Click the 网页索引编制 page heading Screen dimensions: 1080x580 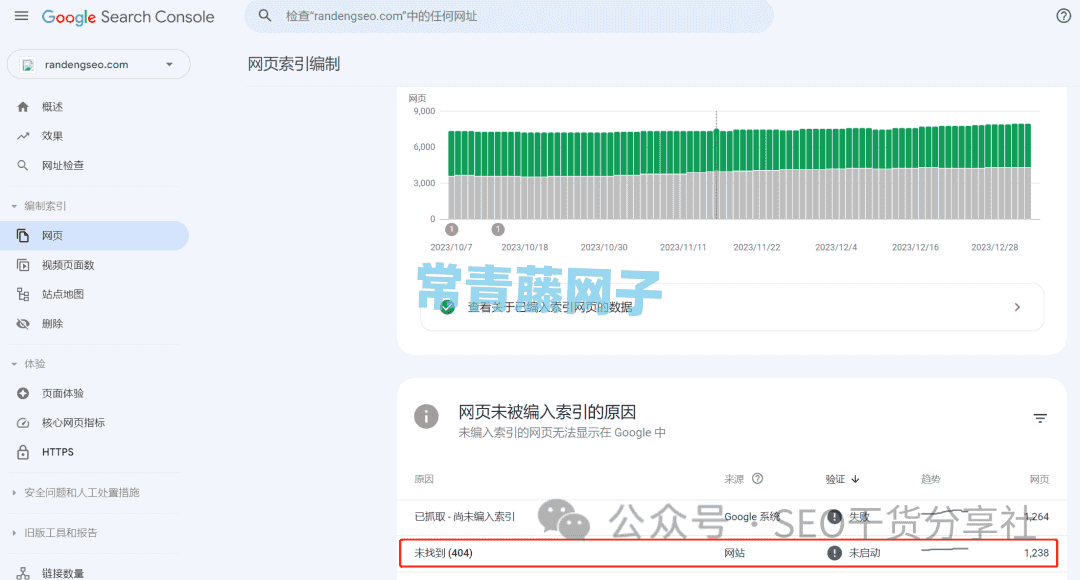[294, 64]
